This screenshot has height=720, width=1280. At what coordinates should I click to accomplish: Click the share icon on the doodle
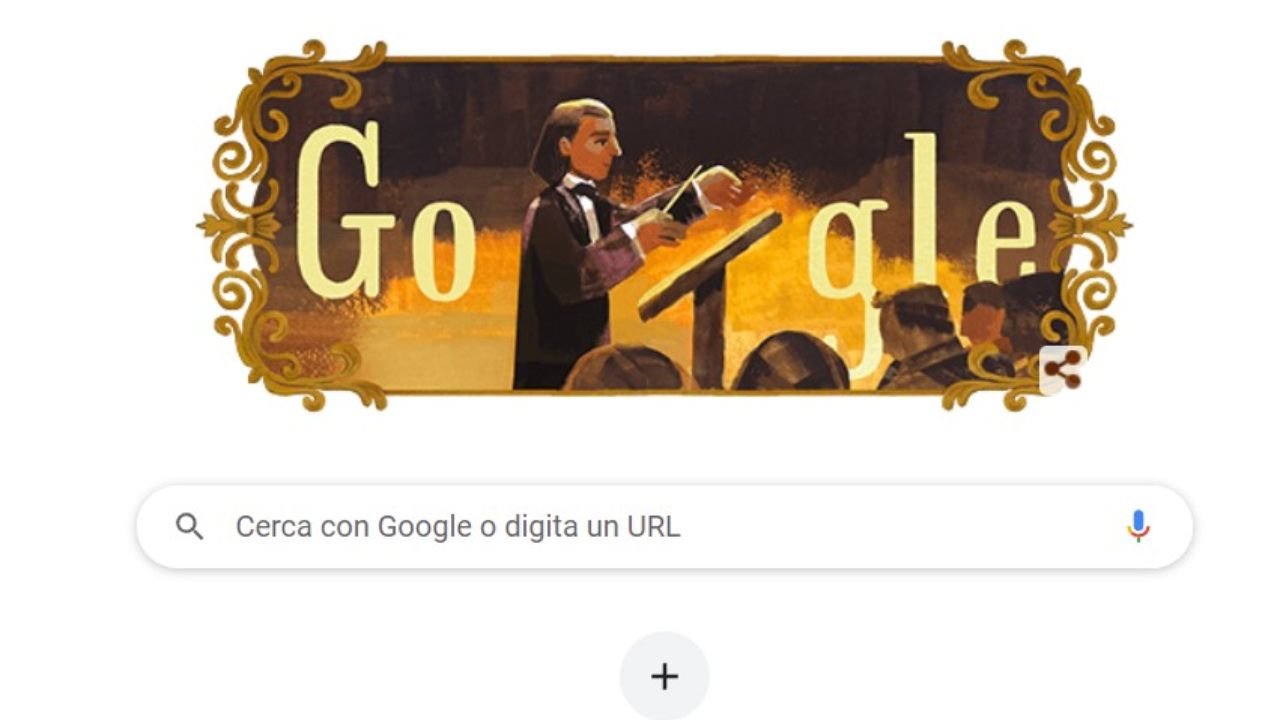pyautogui.click(x=1063, y=370)
